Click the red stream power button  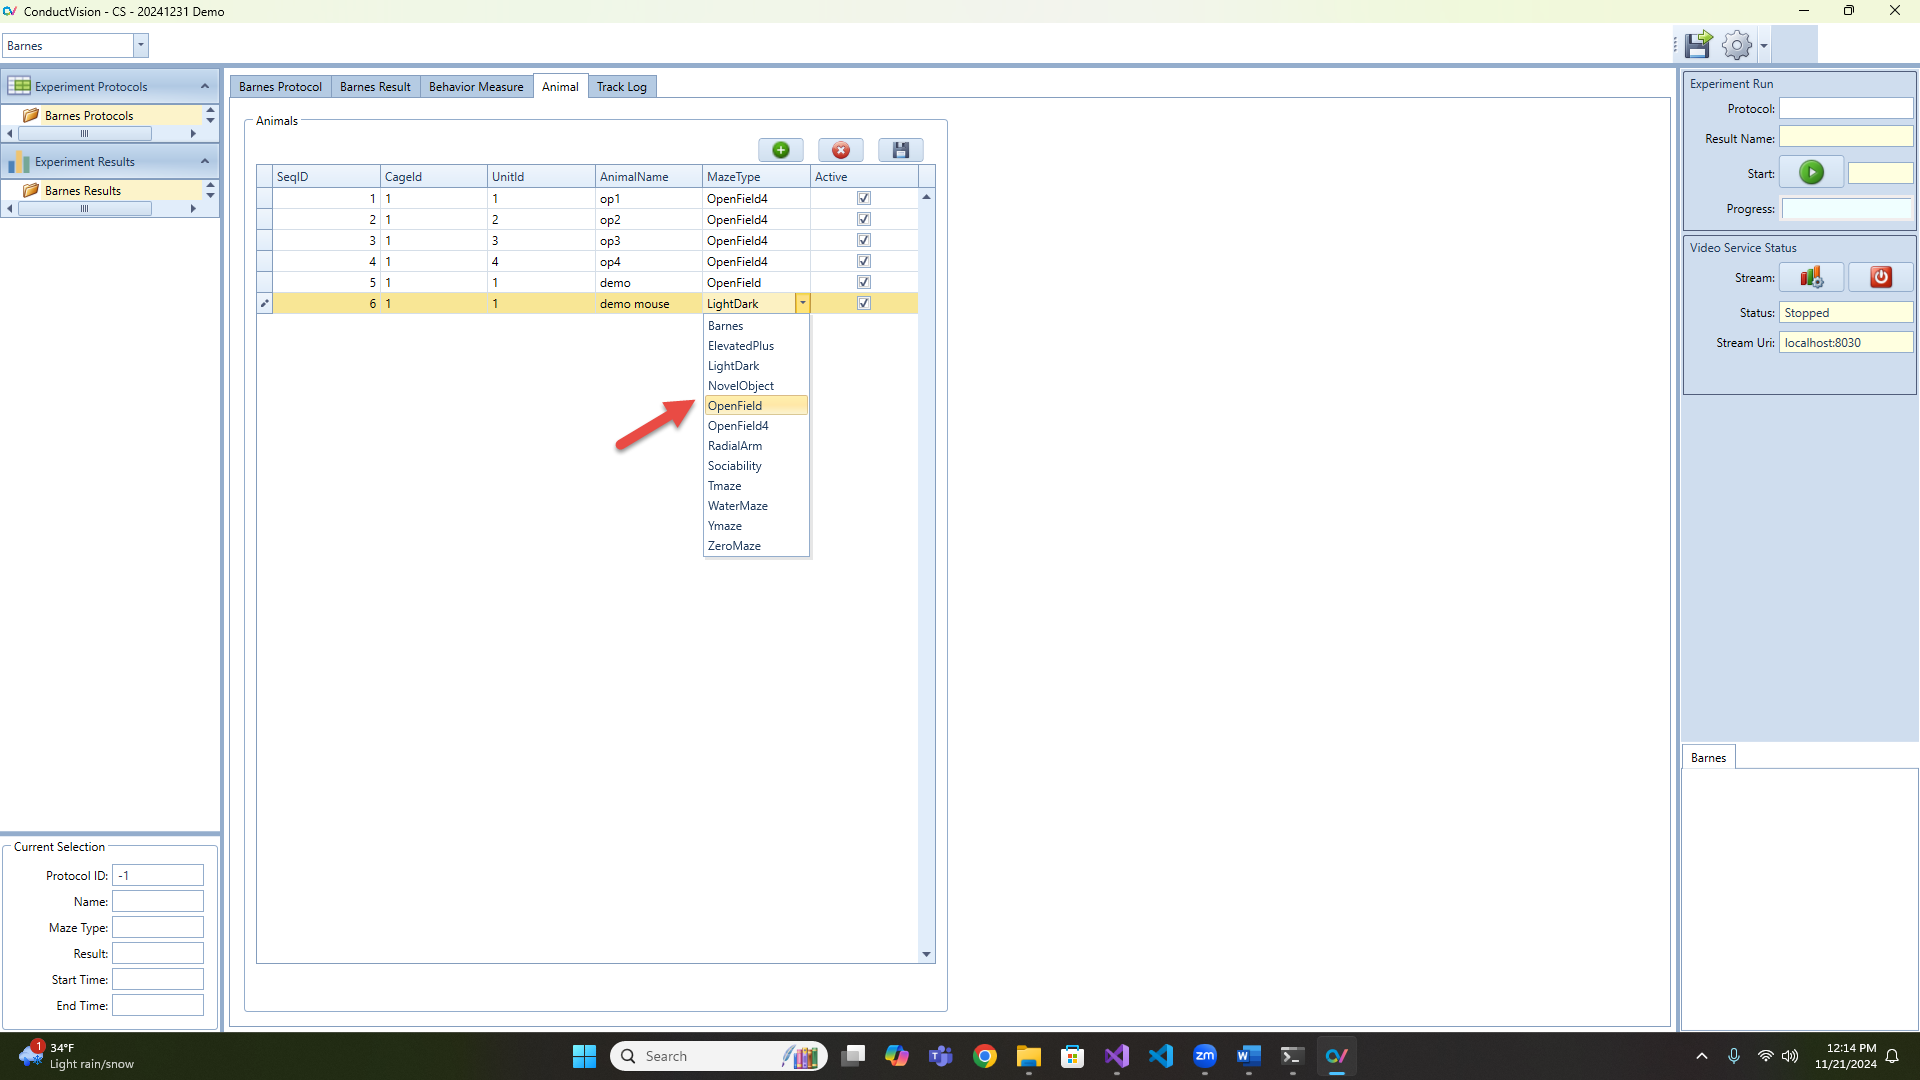point(1880,278)
